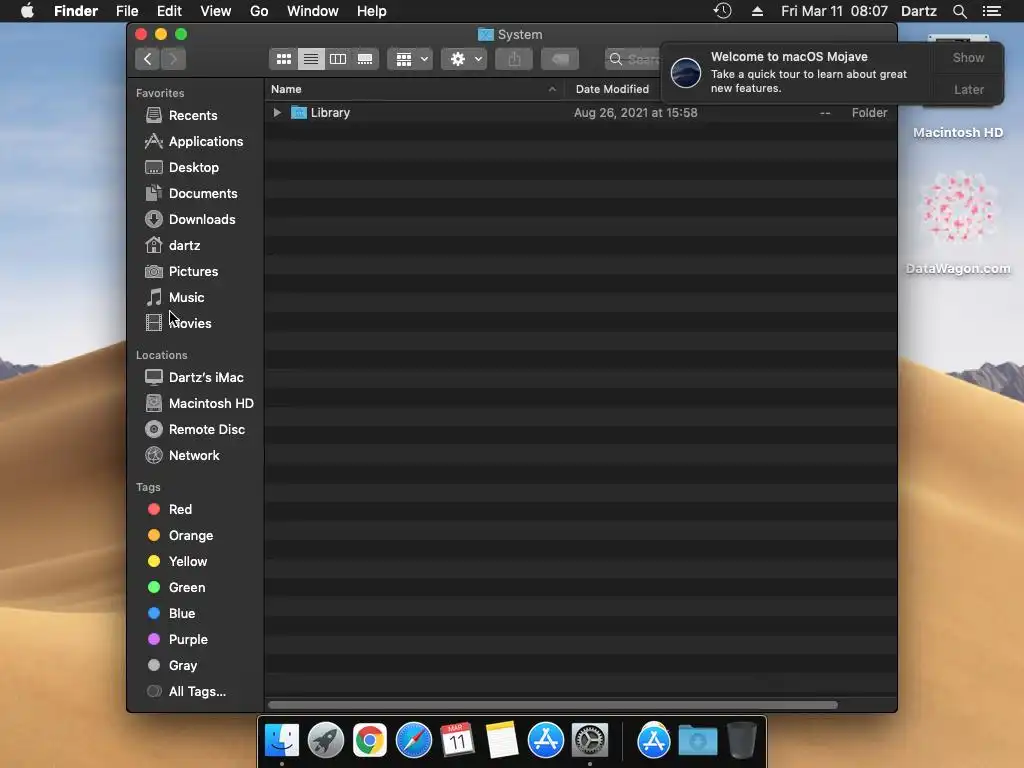The height and width of the screenshot is (768, 1024).
Task: Open the dartz home folder
Action: tap(184, 246)
